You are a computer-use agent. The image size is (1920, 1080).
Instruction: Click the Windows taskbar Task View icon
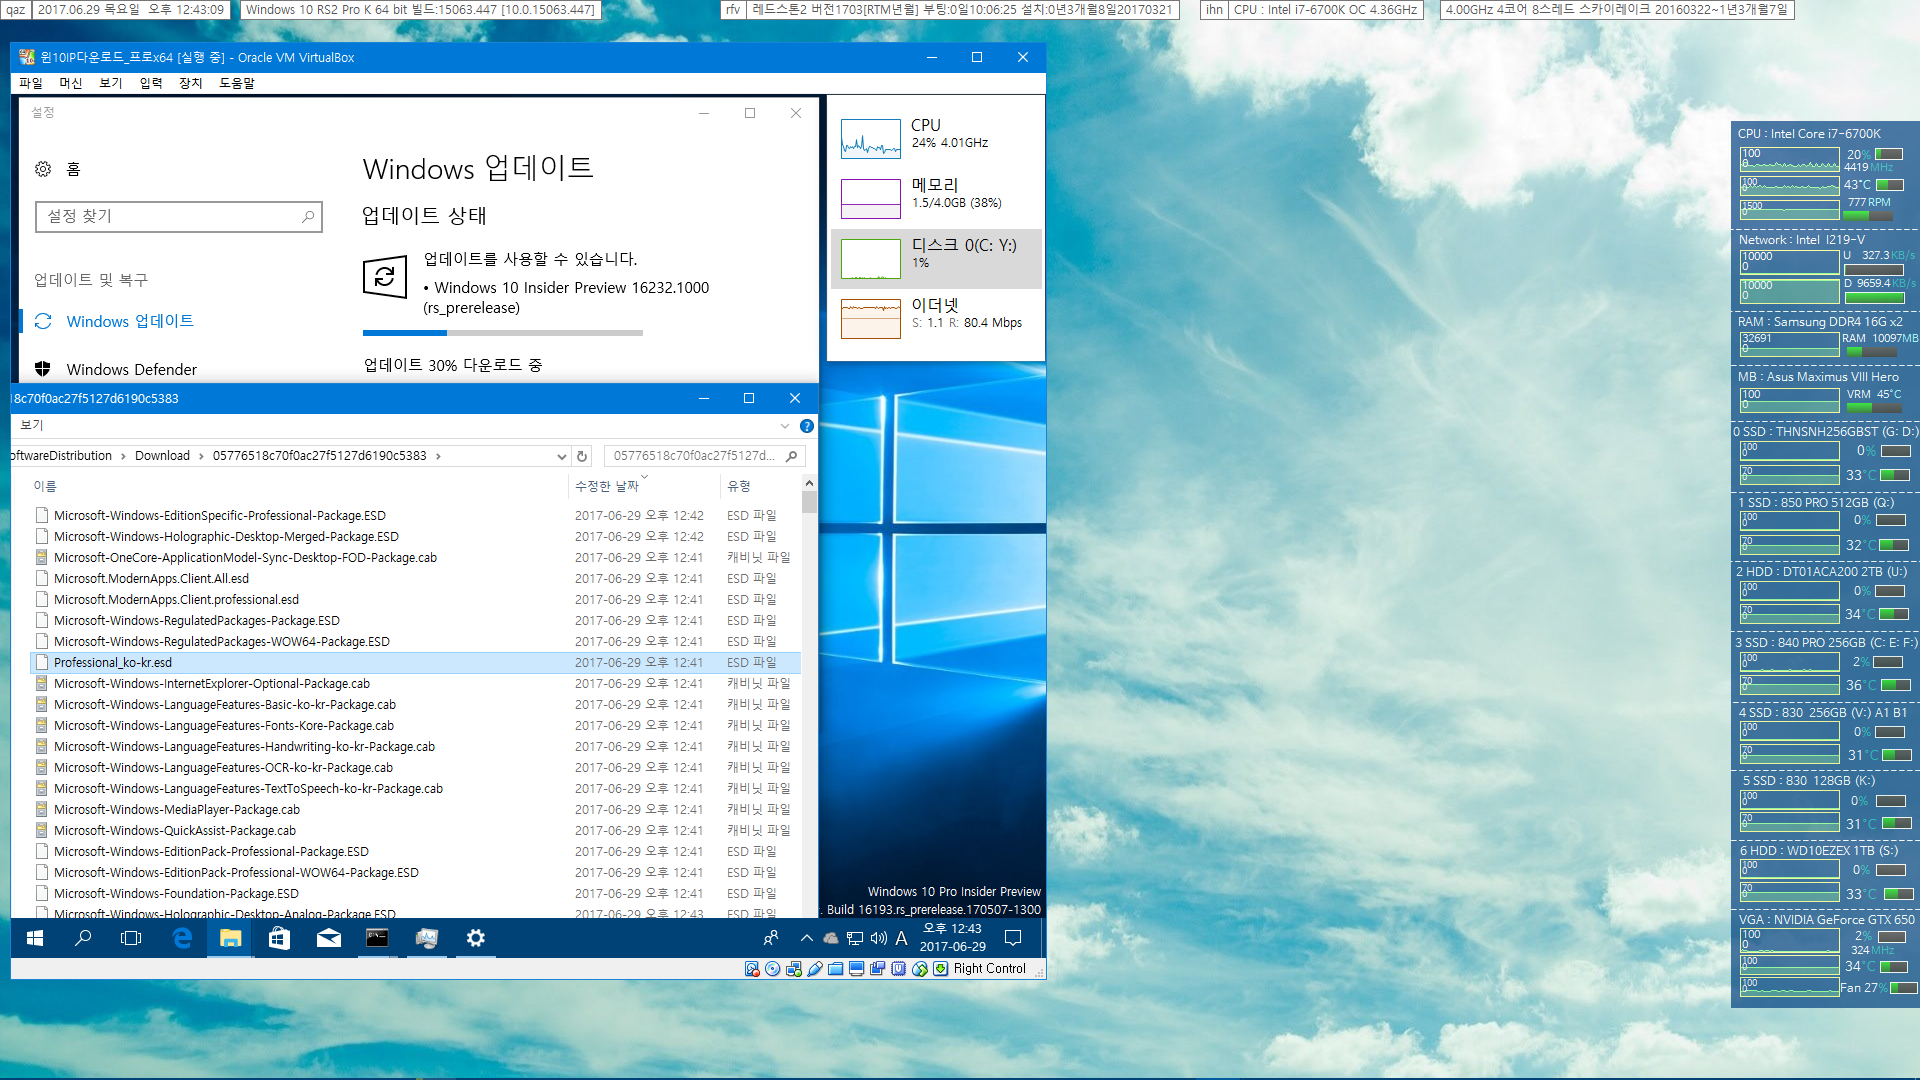coord(129,939)
